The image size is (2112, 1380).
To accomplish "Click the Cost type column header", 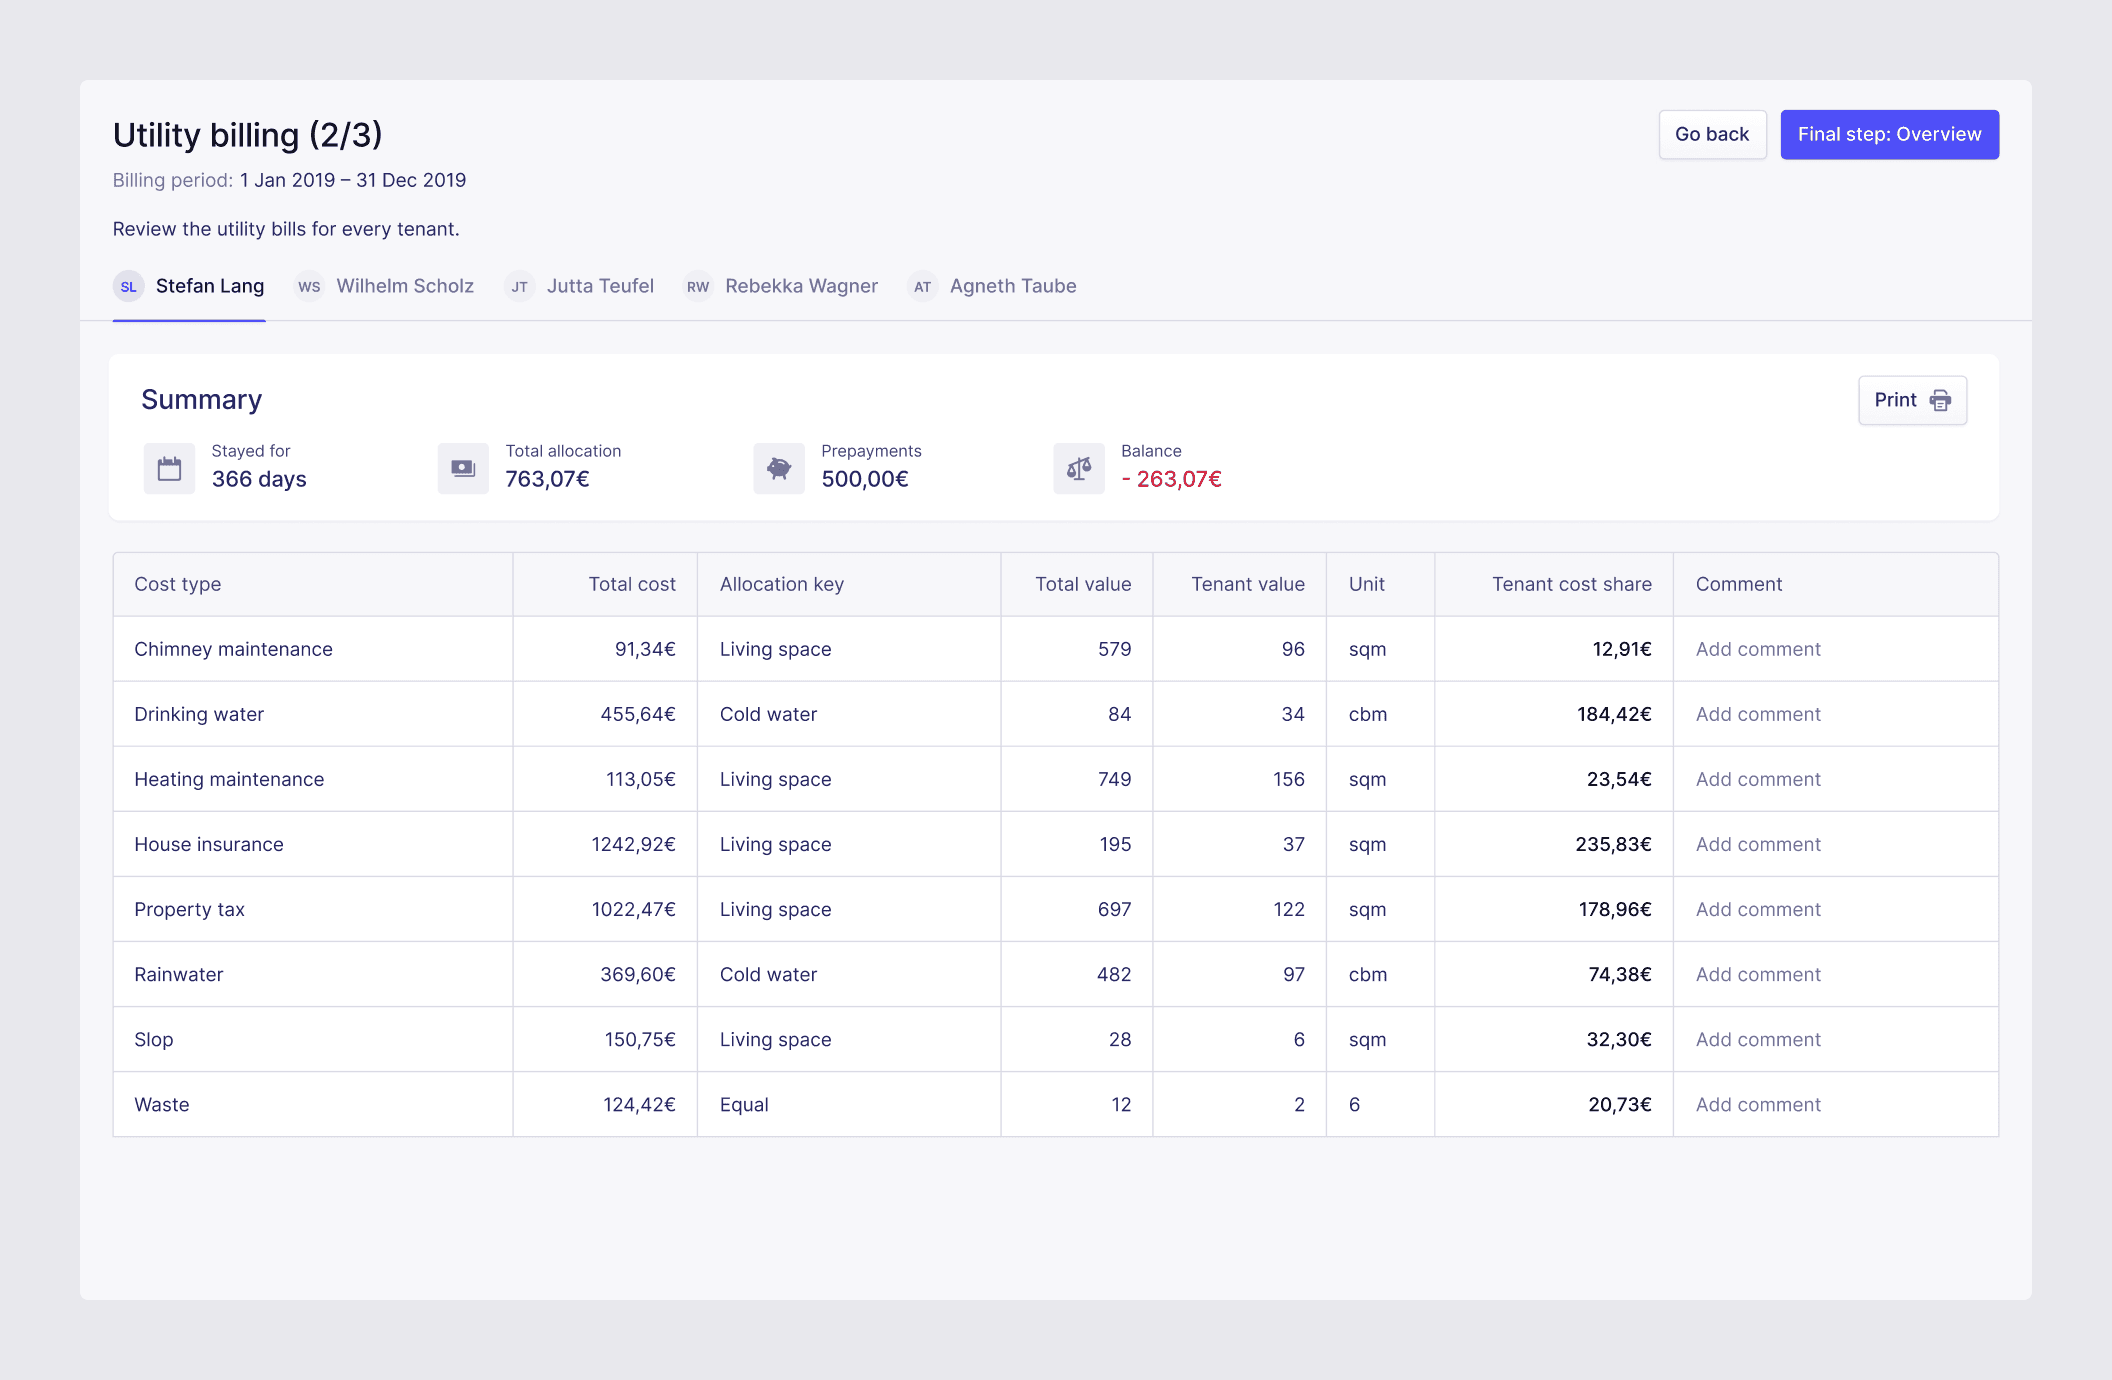I will point(178,584).
